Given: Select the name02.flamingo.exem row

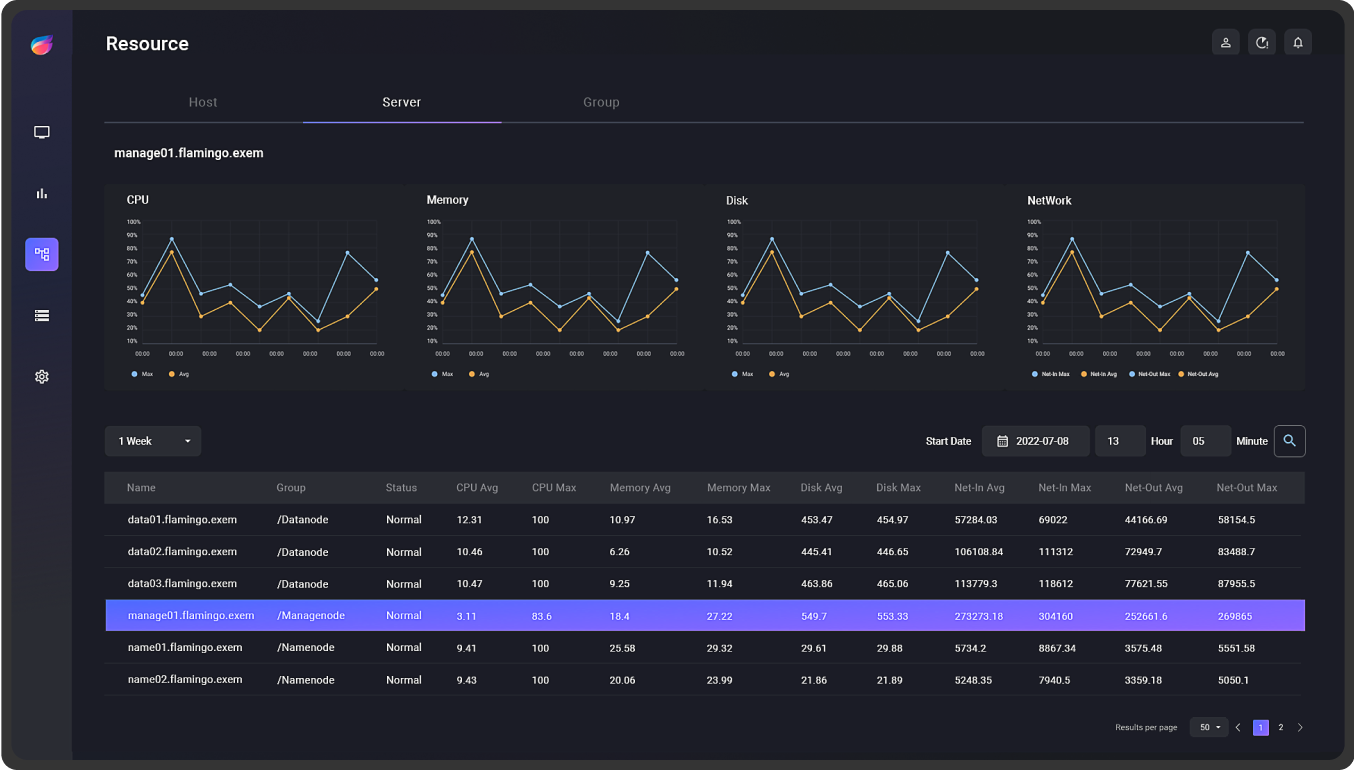Looking at the screenshot, I should (x=705, y=680).
